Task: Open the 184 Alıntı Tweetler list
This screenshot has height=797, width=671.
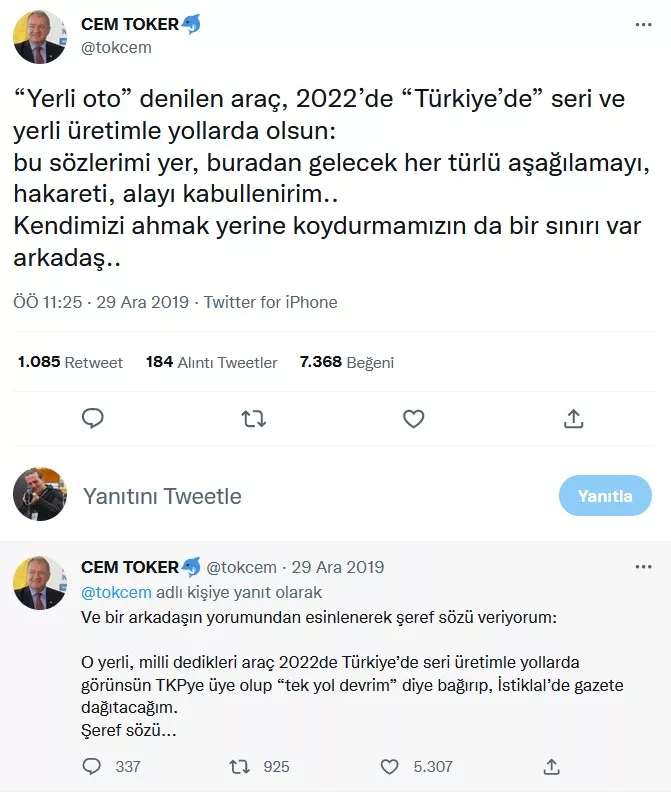Action: coord(211,362)
